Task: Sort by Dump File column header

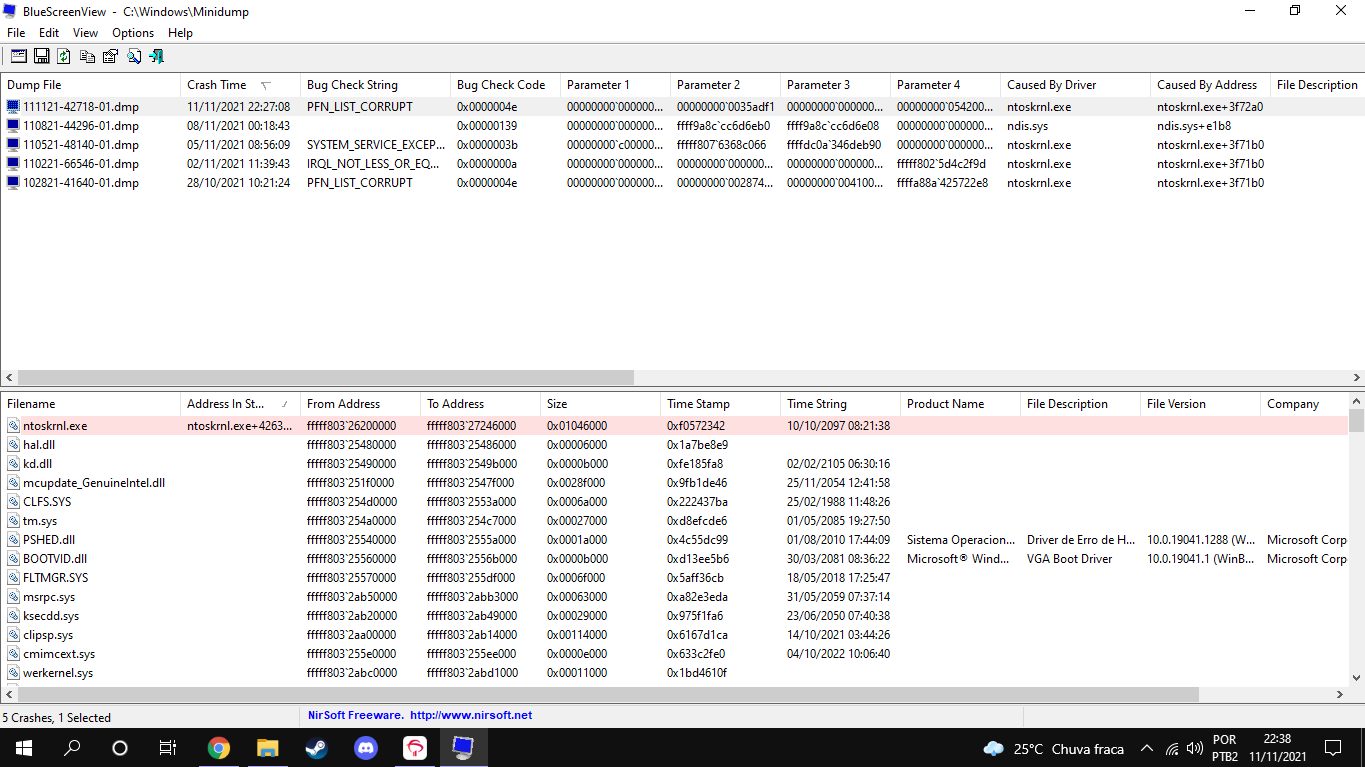Action: tap(90, 85)
